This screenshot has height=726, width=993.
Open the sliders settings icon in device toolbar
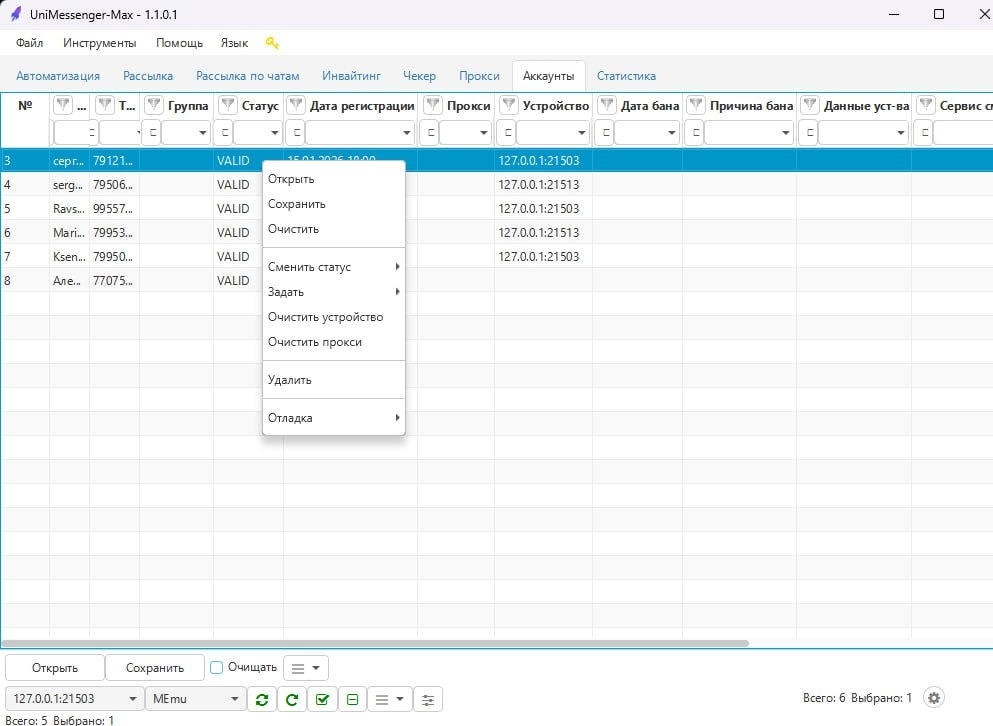click(x=428, y=700)
